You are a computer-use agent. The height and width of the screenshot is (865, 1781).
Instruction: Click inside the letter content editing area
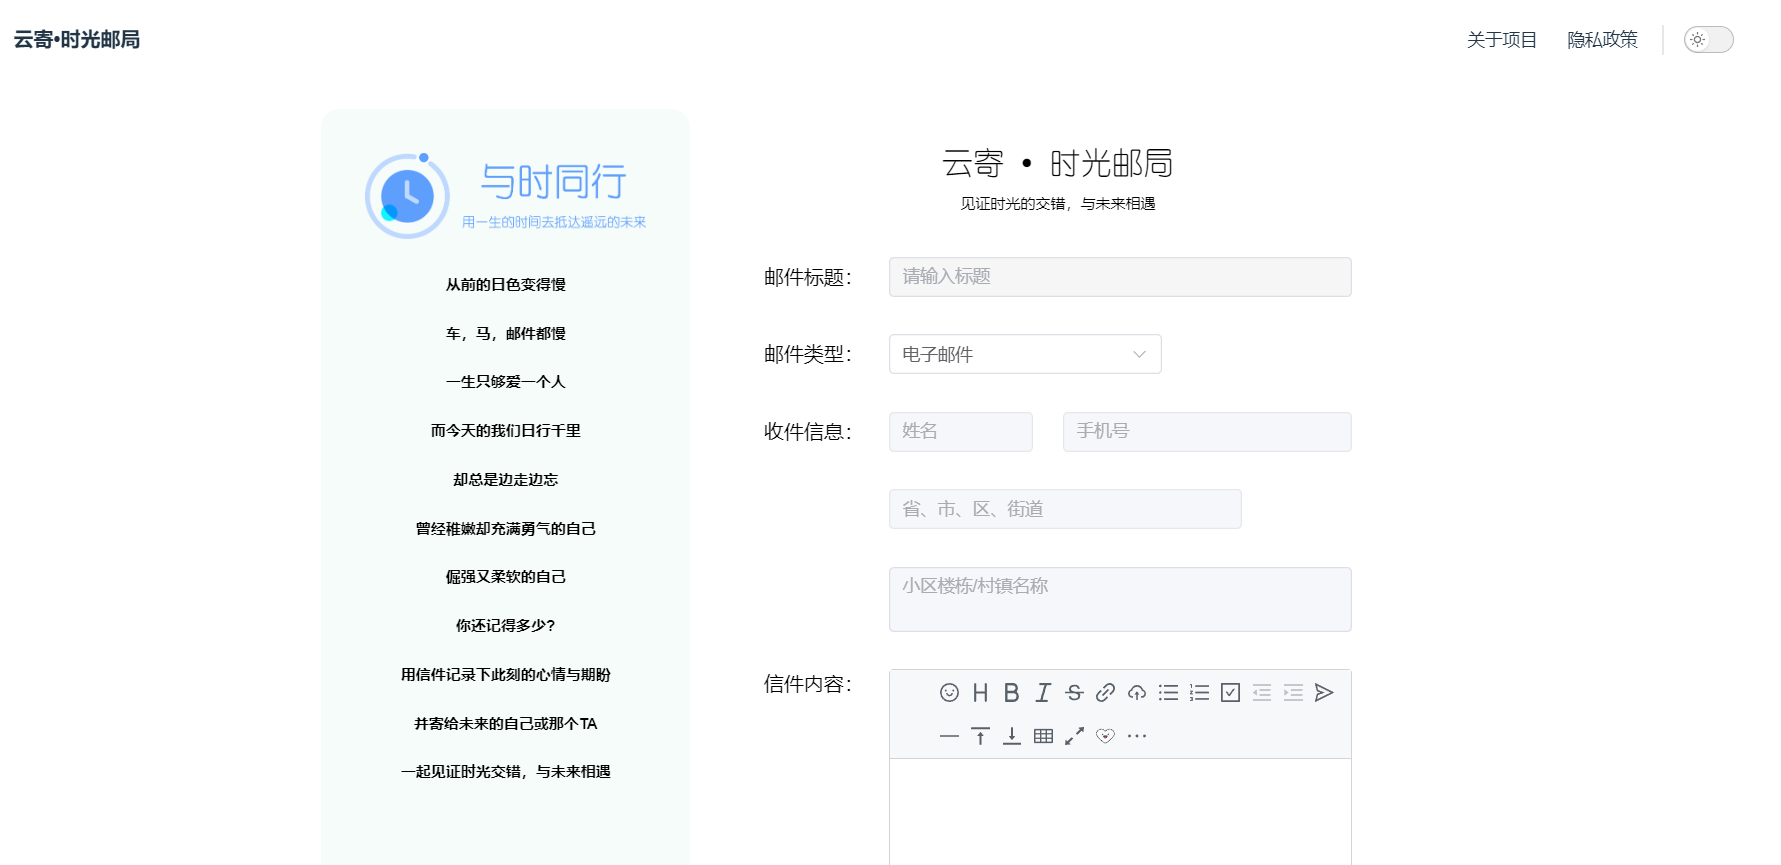click(1120, 811)
